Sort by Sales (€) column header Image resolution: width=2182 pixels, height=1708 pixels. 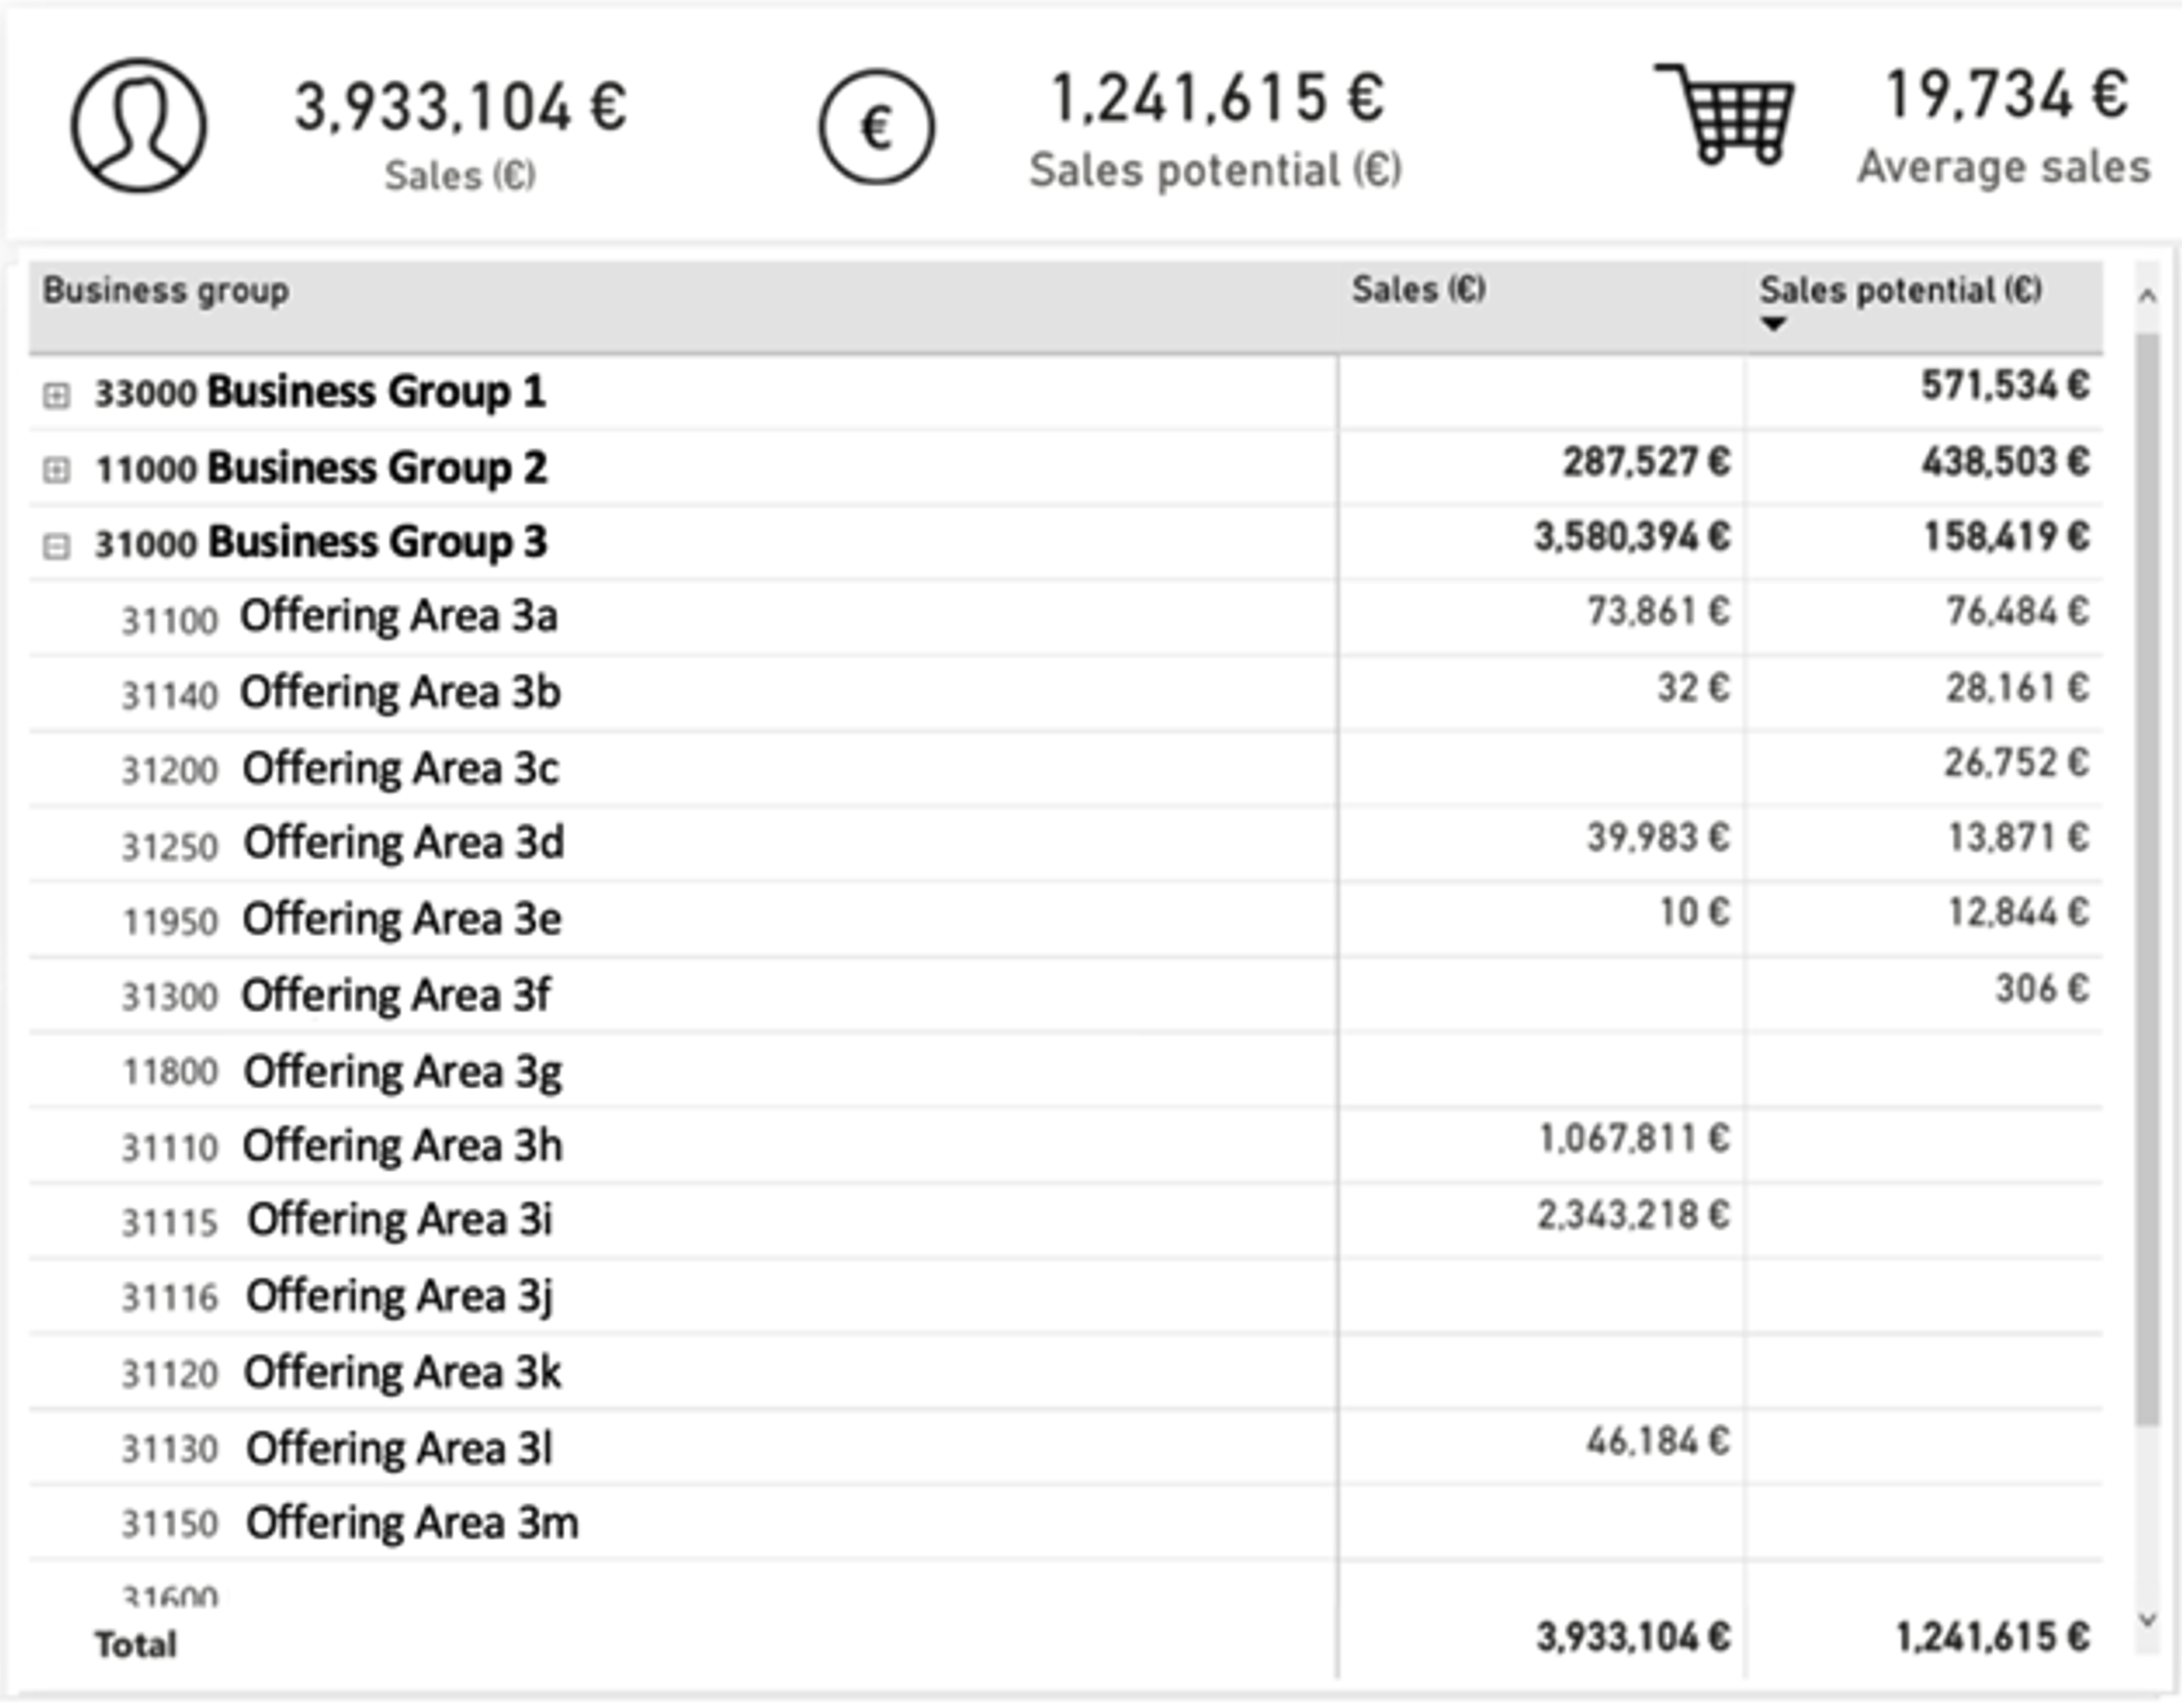click(1418, 290)
